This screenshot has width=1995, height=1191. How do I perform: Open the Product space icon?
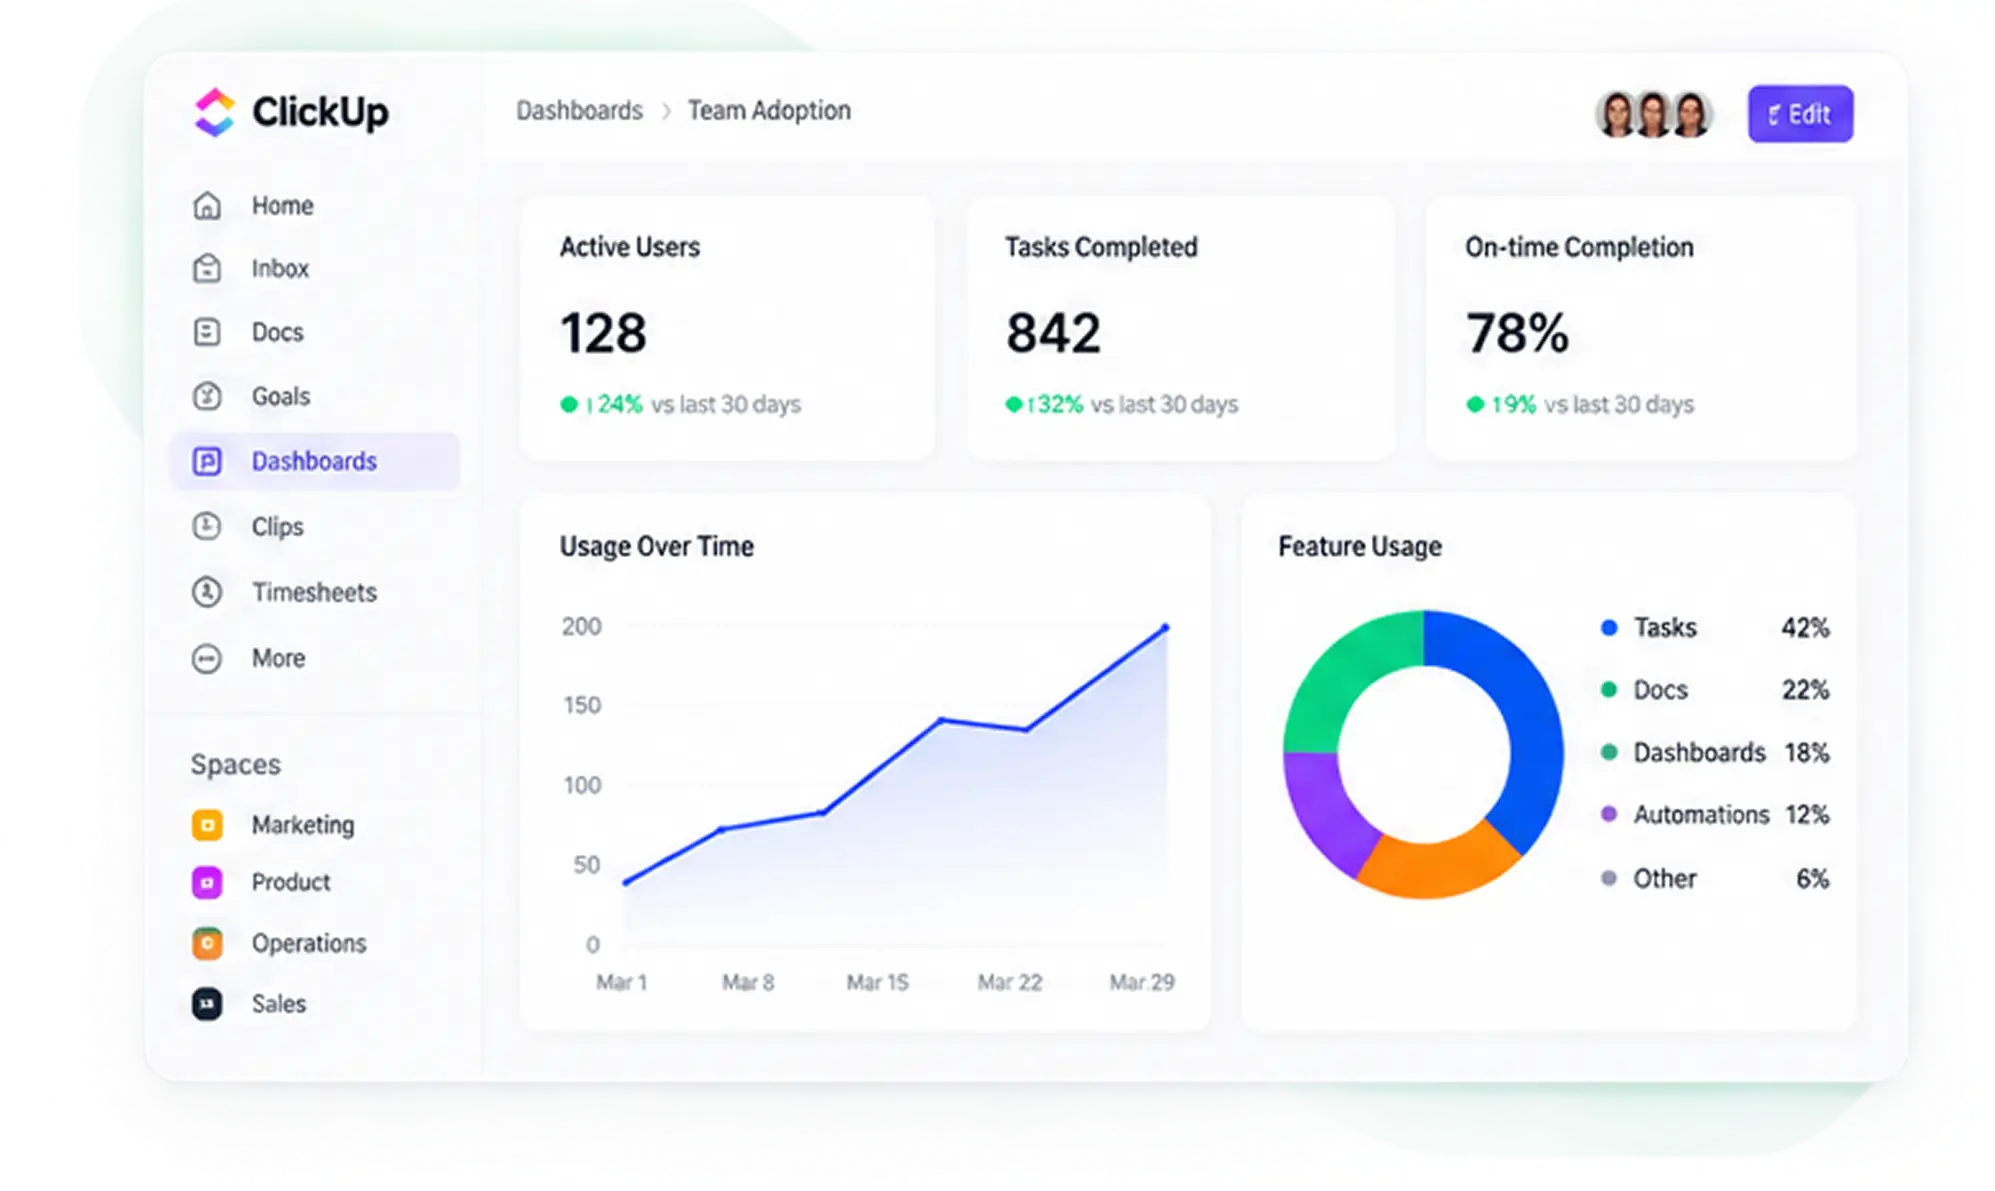pos(207,882)
